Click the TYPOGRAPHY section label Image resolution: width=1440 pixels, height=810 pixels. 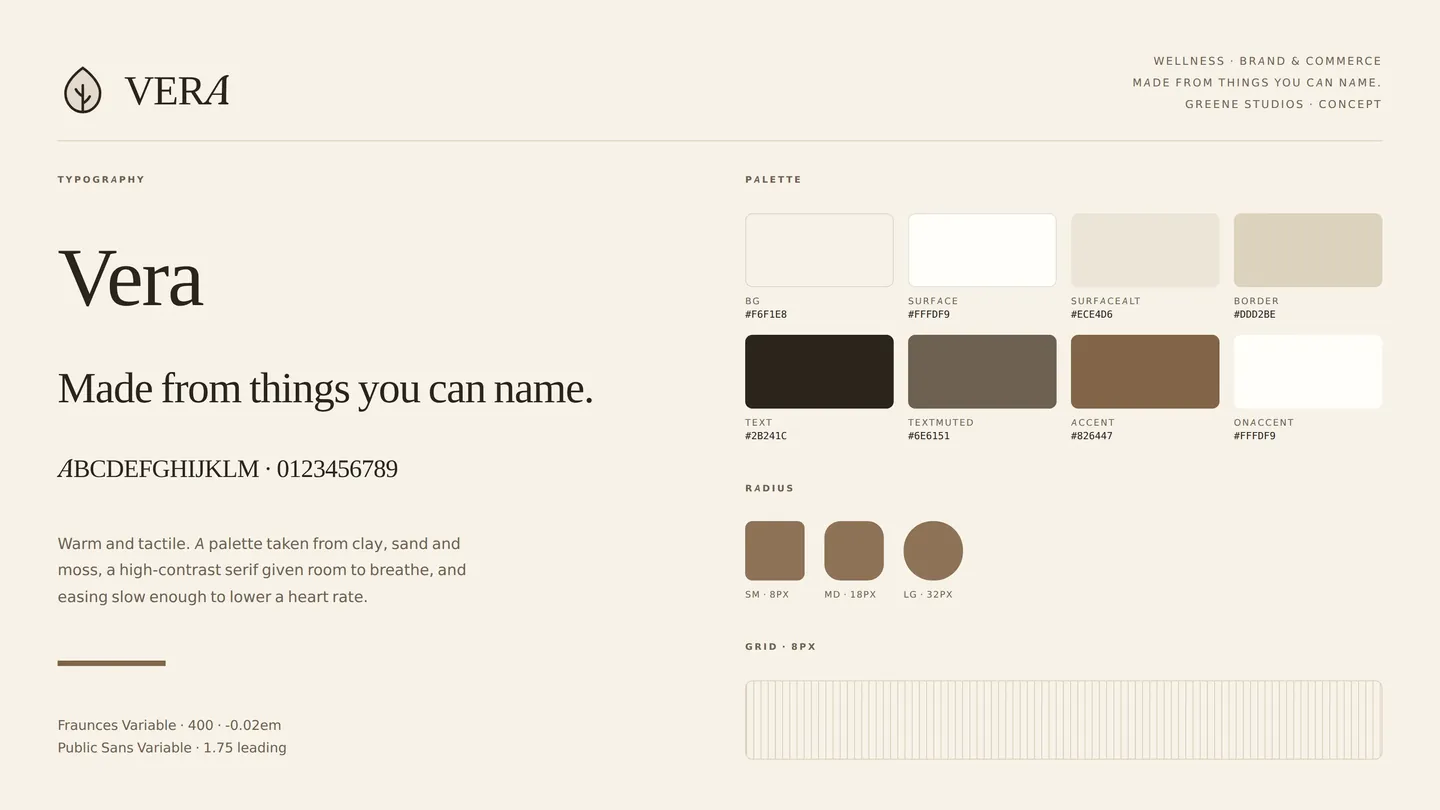pyautogui.click(x=101, y=180)
